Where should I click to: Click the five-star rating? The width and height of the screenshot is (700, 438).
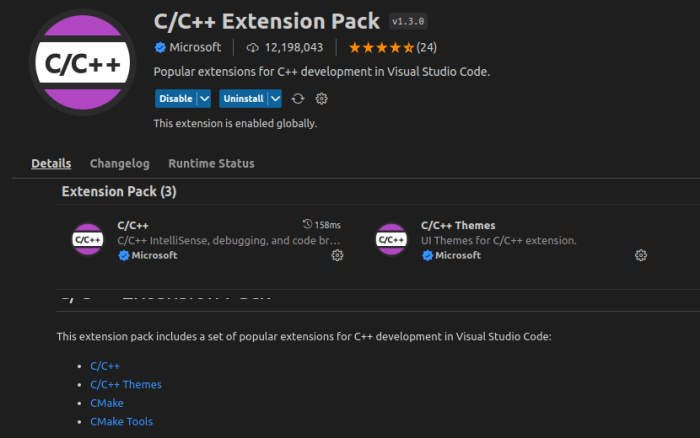(380, 47)
